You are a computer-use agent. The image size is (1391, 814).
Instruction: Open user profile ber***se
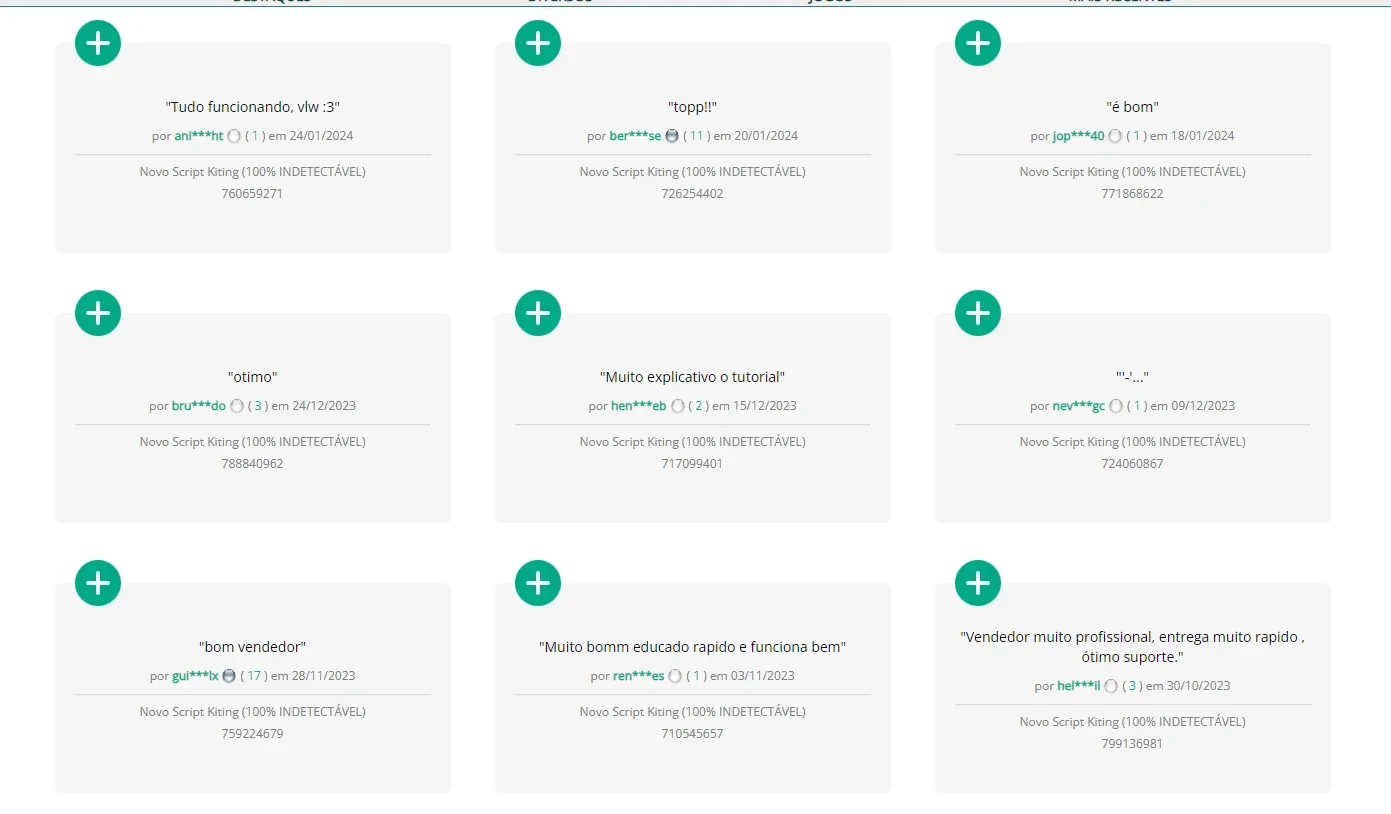click(x=636, y=136)
